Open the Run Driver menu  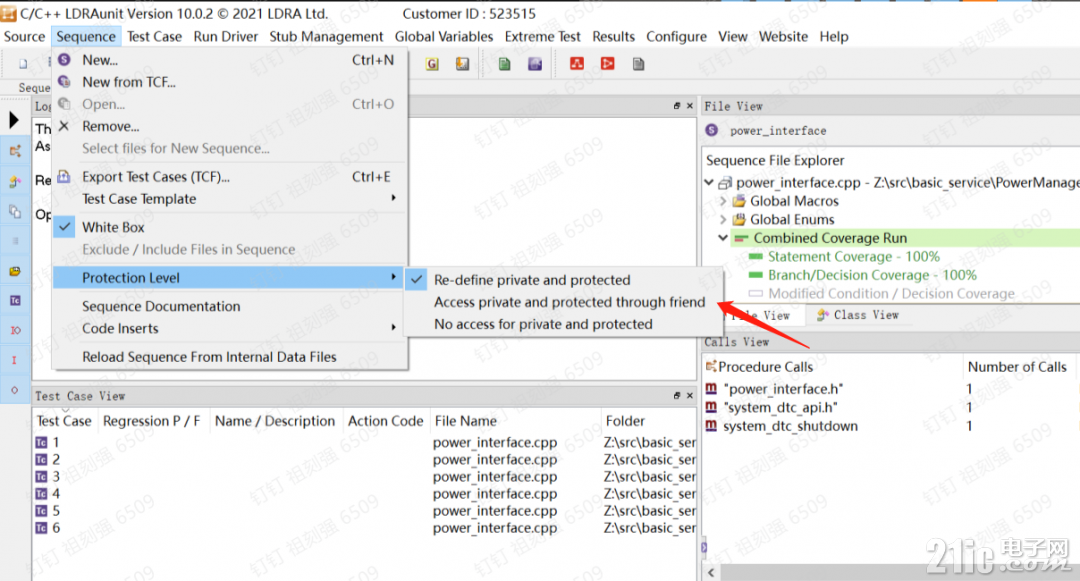(x=225, y=36)
